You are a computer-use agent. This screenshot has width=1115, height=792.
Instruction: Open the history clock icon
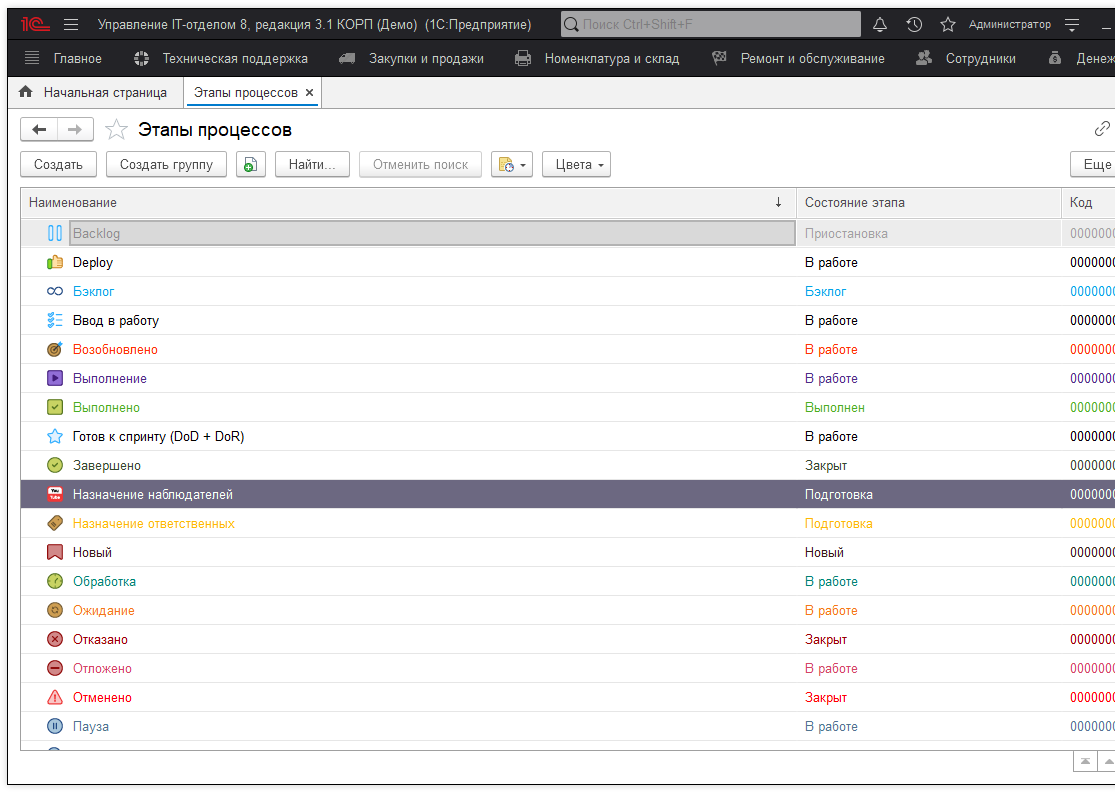[x=914, y=24]
